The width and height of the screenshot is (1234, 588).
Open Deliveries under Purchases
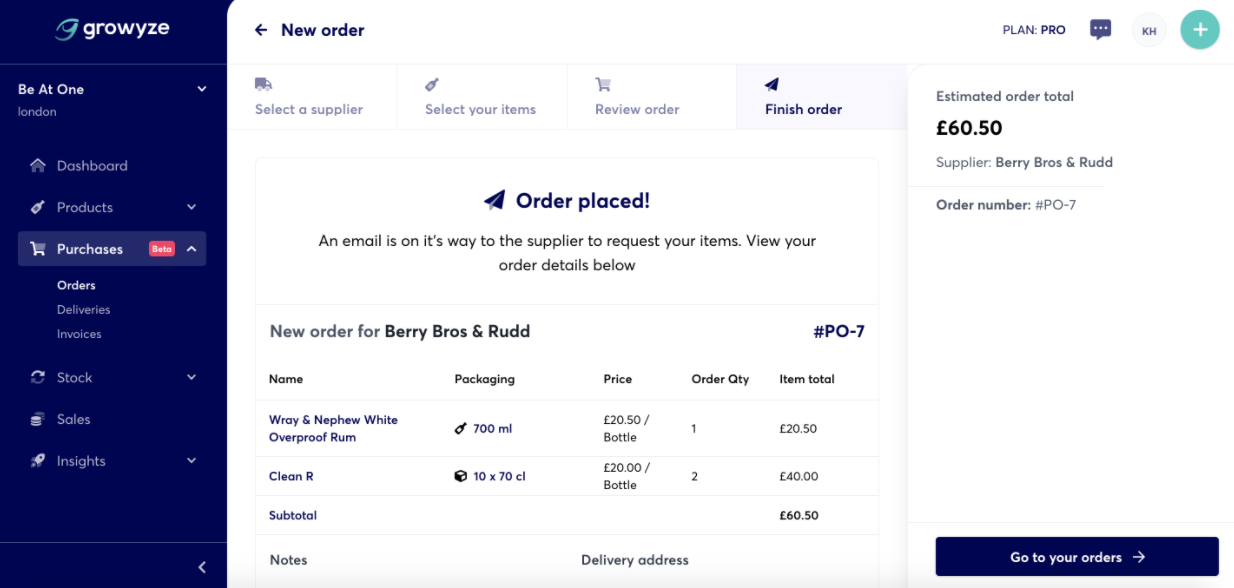[83, 310]
